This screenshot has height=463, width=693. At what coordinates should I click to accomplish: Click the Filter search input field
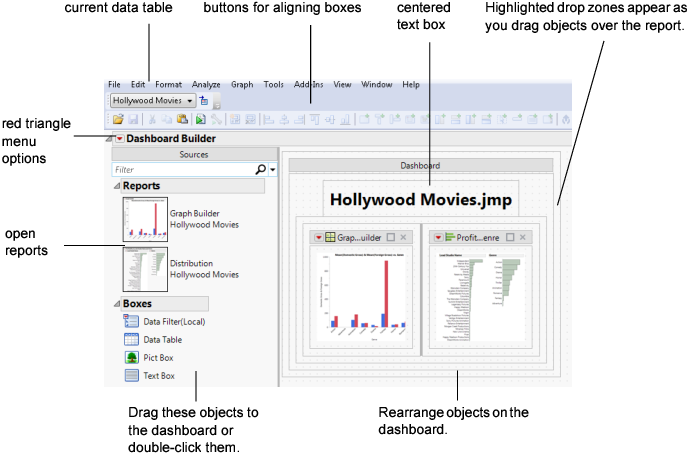tap(180, 171)
